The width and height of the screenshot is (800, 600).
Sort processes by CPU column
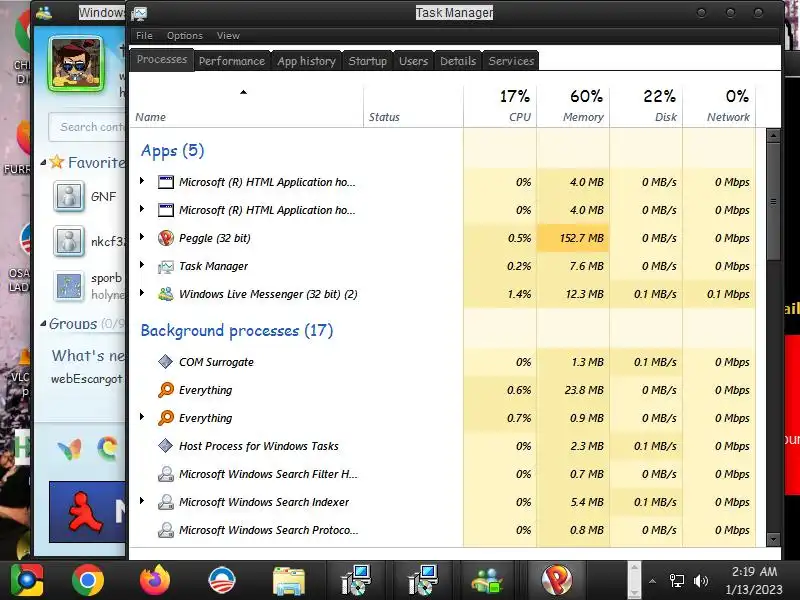tap(500, 106)
